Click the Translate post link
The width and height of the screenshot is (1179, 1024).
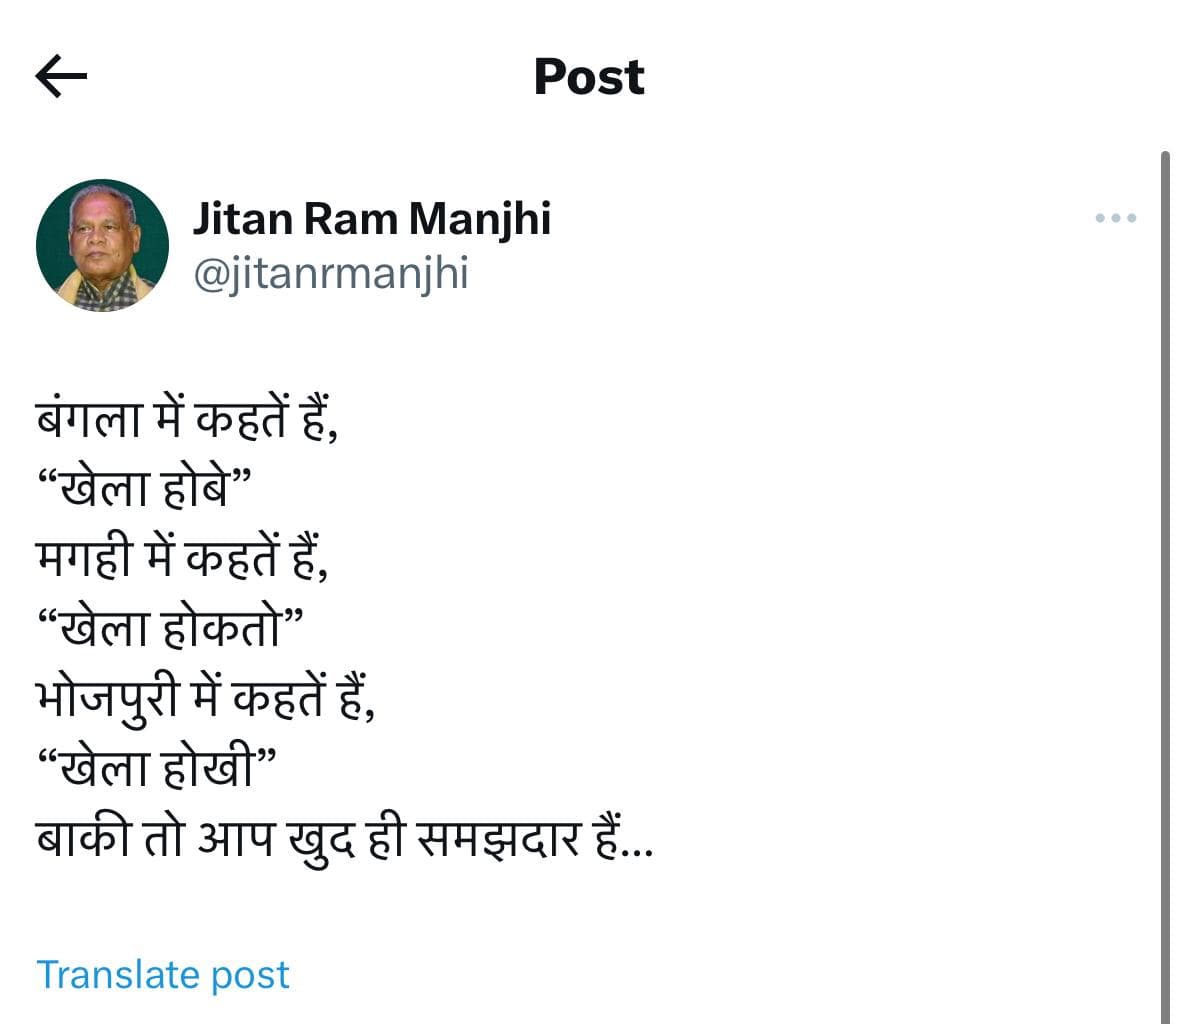pos(163,974)
